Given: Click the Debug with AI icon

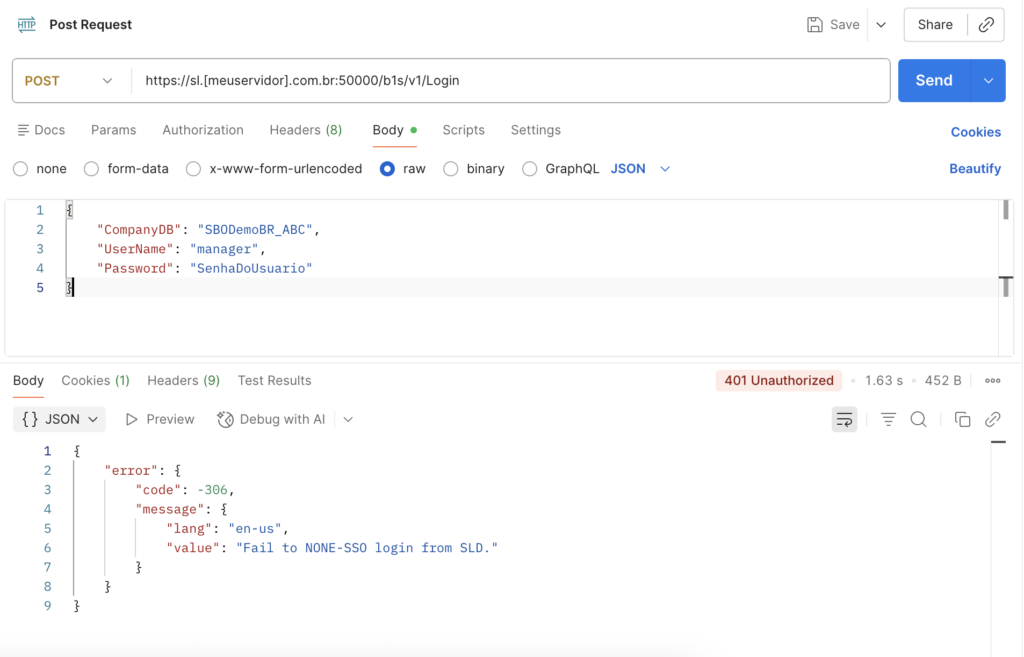Looking at the screenshot, I should tap(226, 420).
